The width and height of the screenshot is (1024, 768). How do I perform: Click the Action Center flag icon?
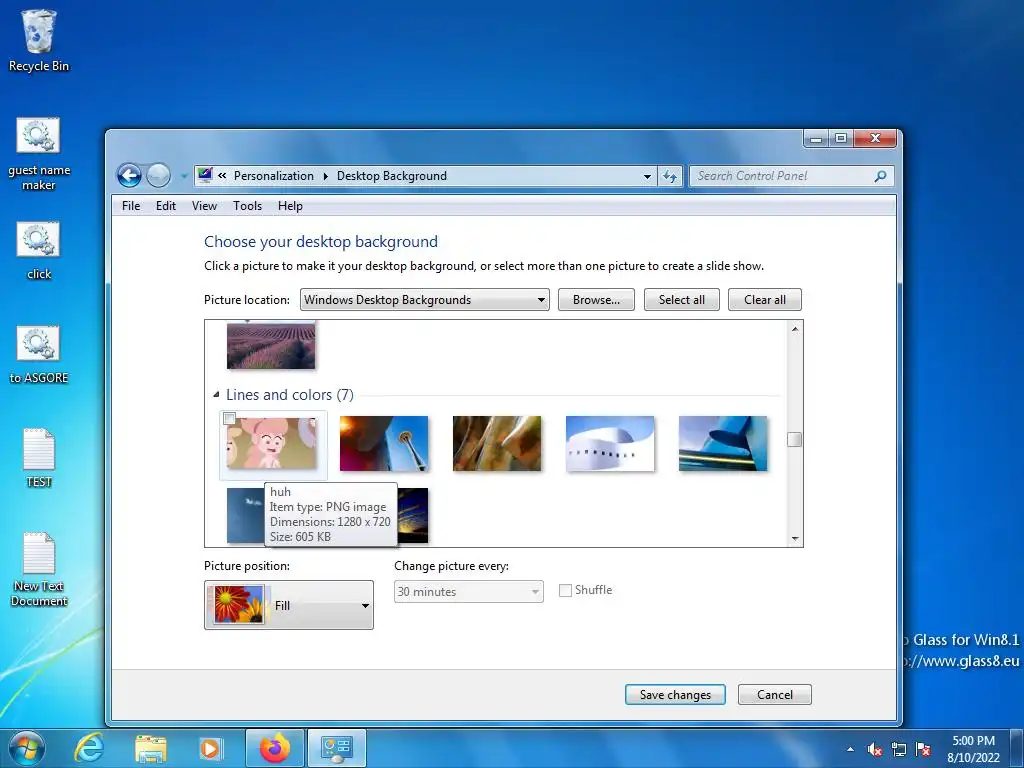click(923, 750)
